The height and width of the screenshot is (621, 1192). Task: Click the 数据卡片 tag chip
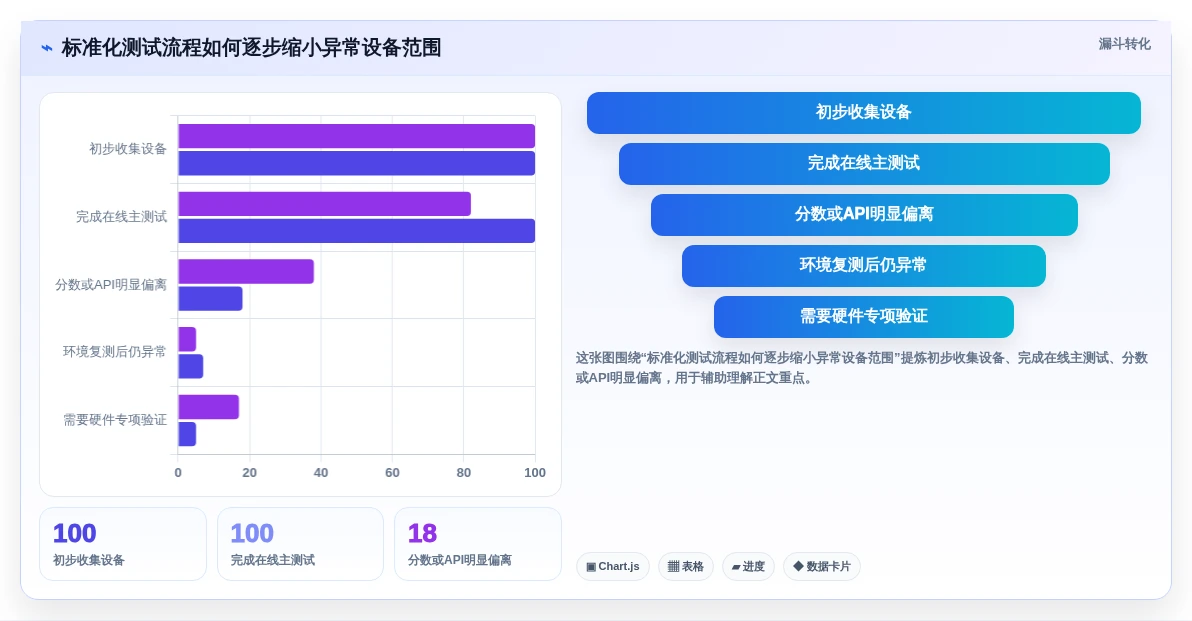pyautogui.click(x=822, y=566)
